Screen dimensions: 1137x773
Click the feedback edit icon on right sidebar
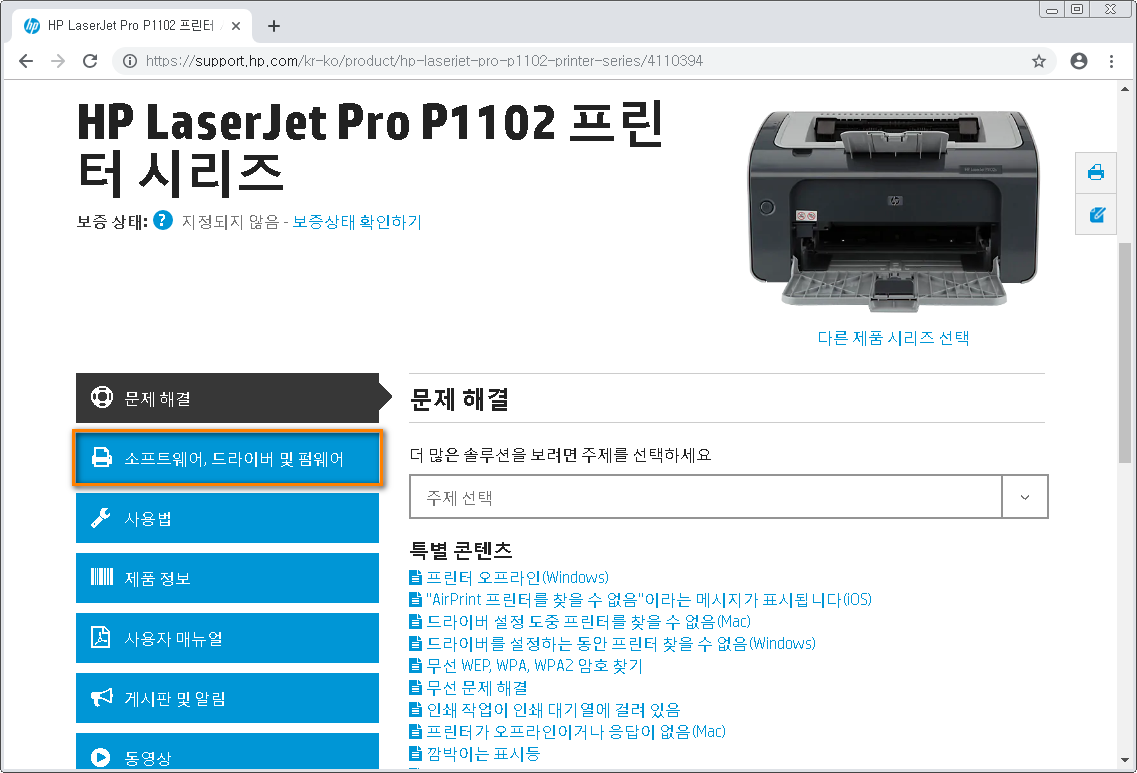(x=1096, y=215)
